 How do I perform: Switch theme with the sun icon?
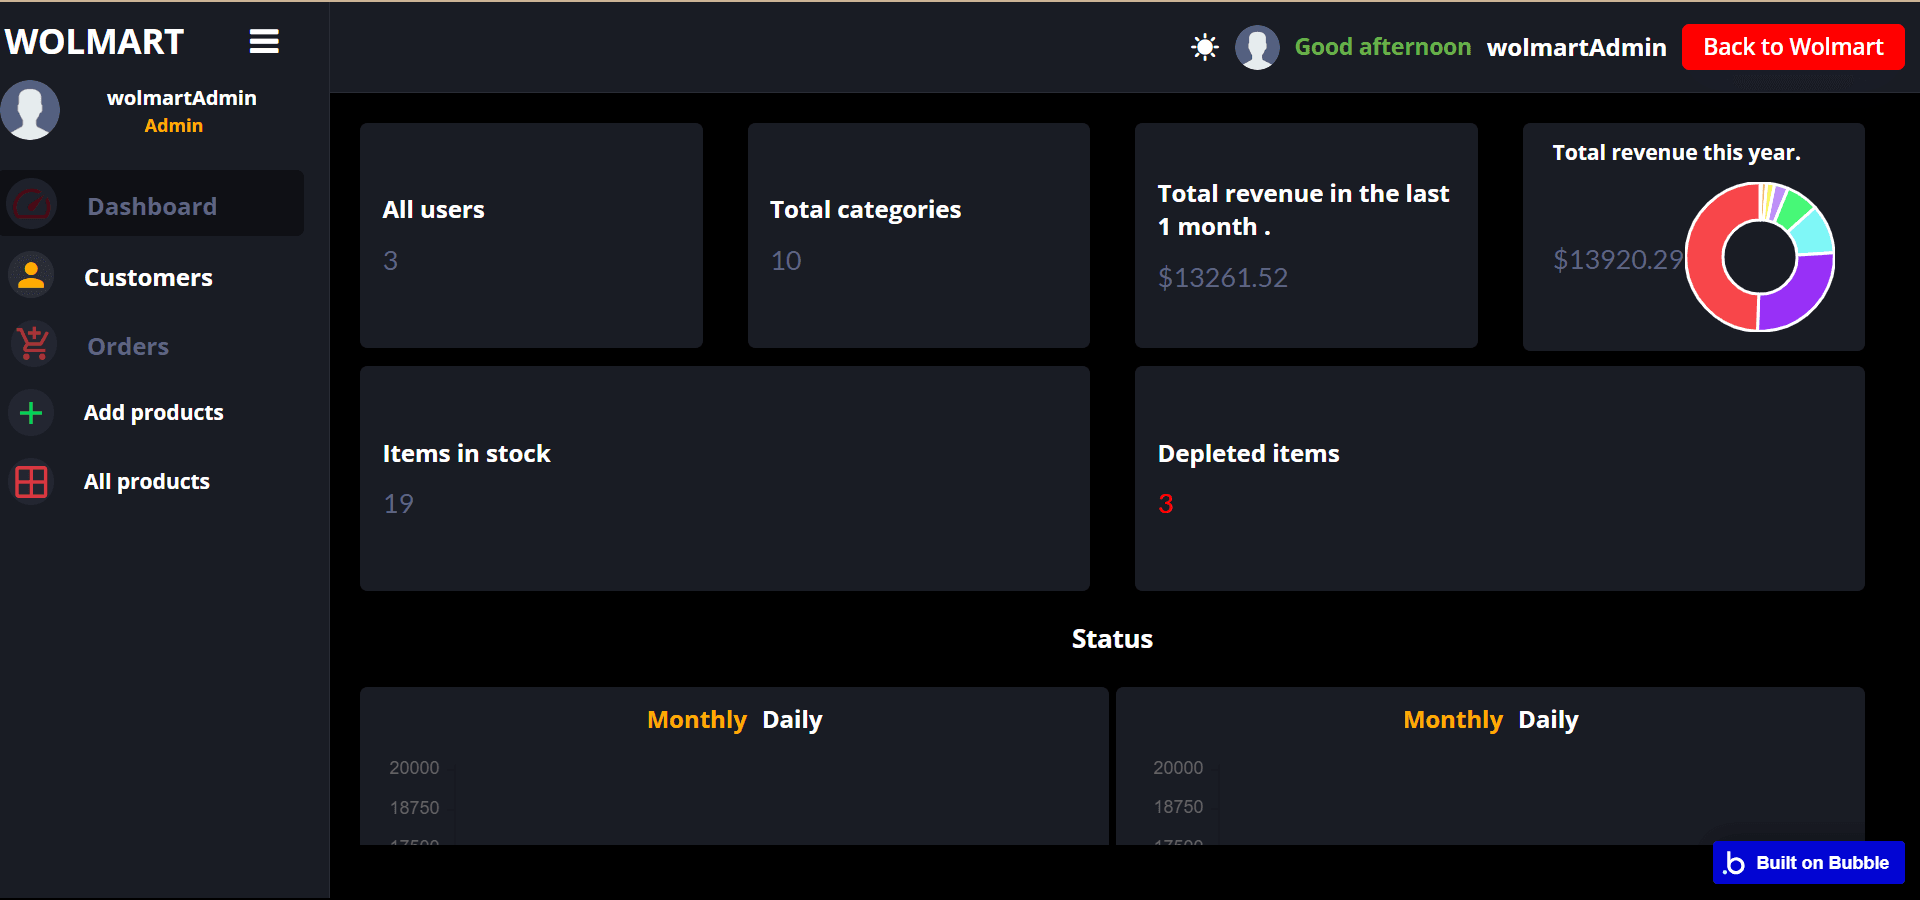pyautogui.click(x=1205, y=47)
